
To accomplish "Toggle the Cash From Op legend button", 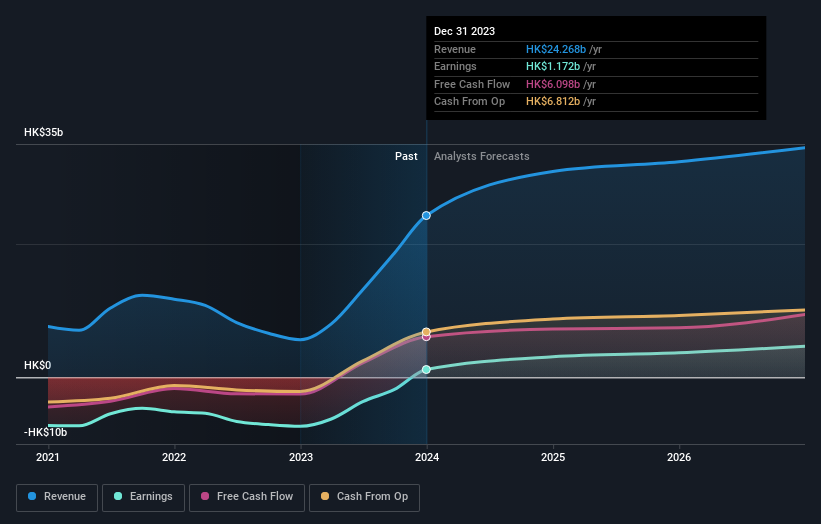I will coord(364,497).
